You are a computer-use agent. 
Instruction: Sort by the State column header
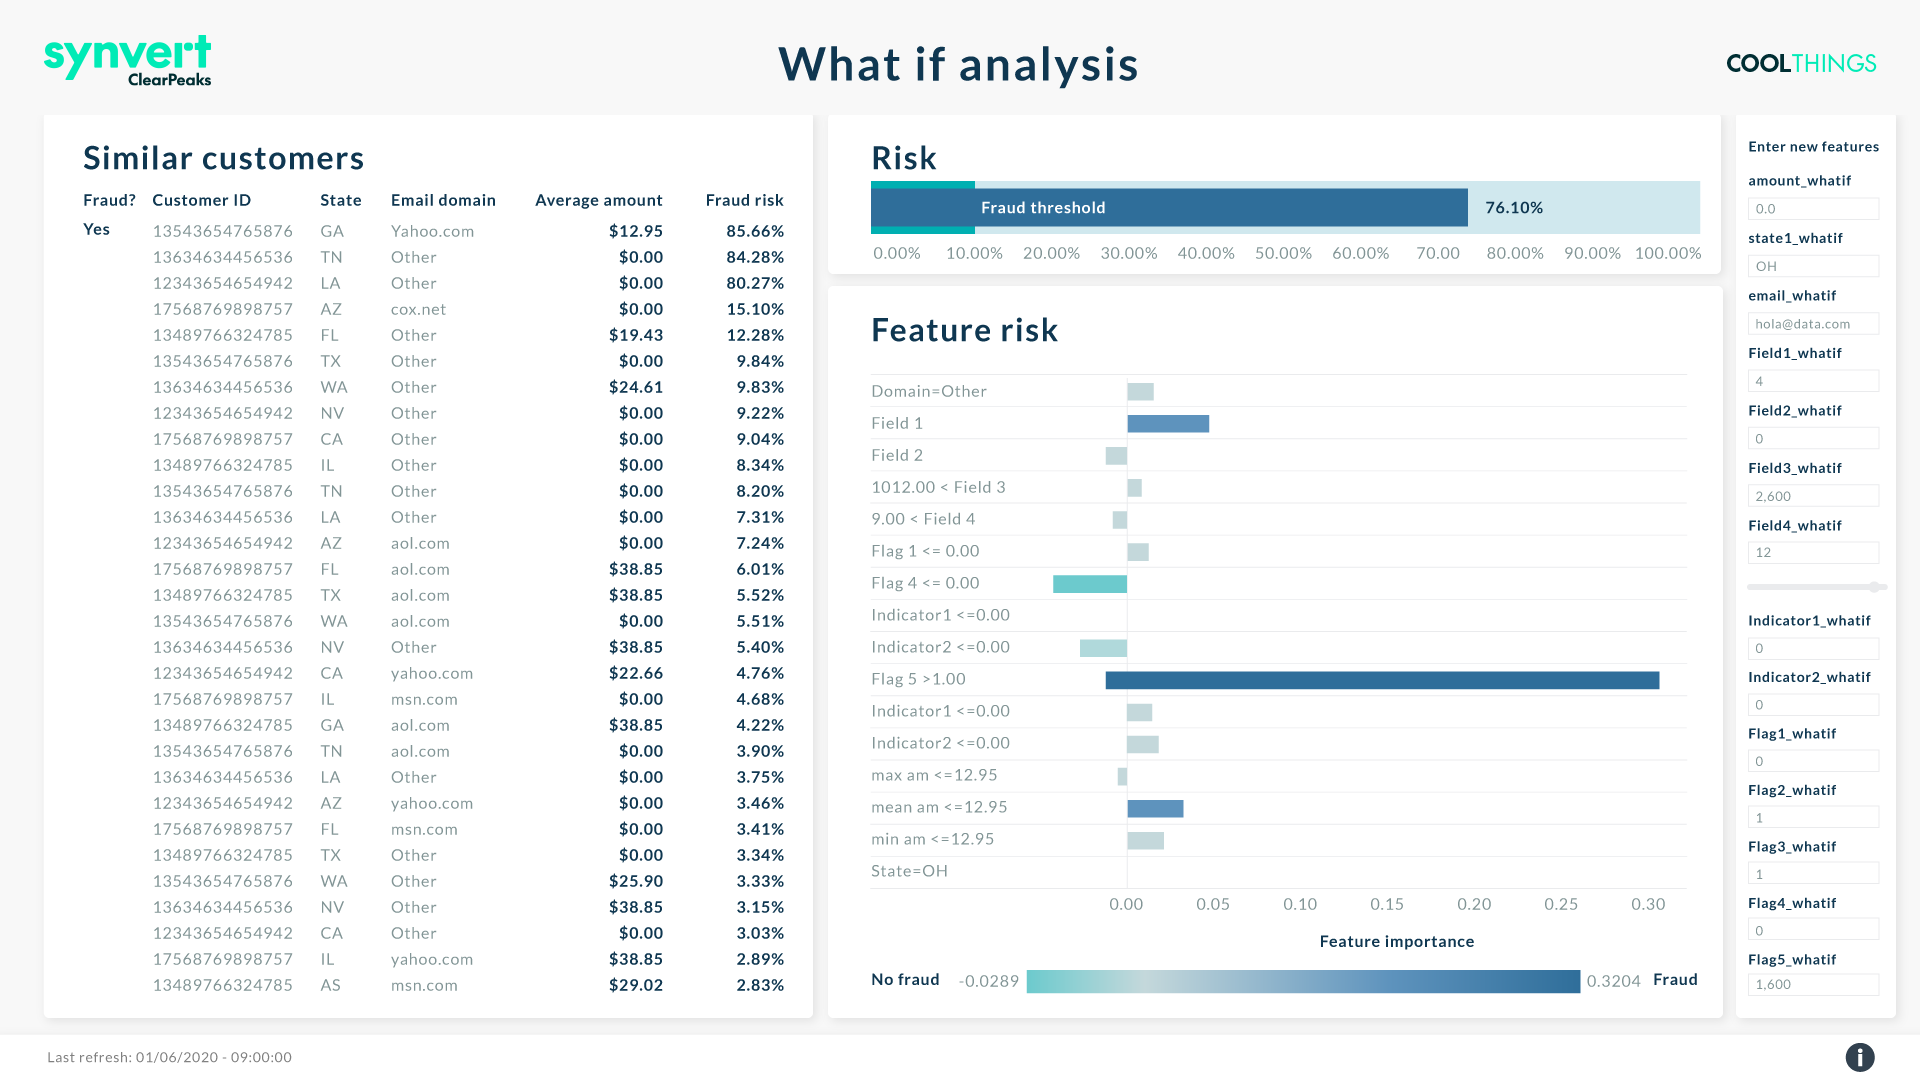(x=341, y=200)
